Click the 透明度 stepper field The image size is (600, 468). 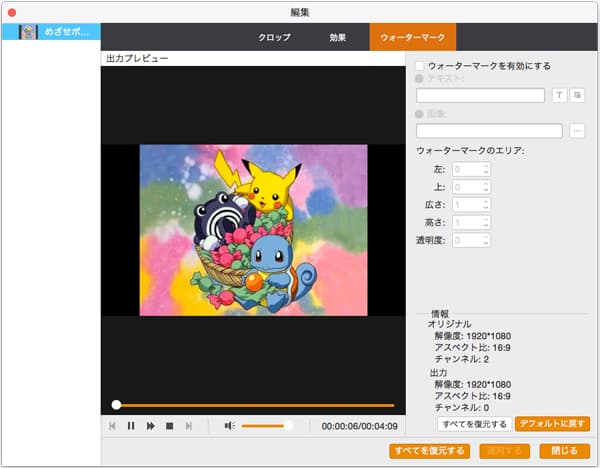pyautogui.click(x=471, y=240)
